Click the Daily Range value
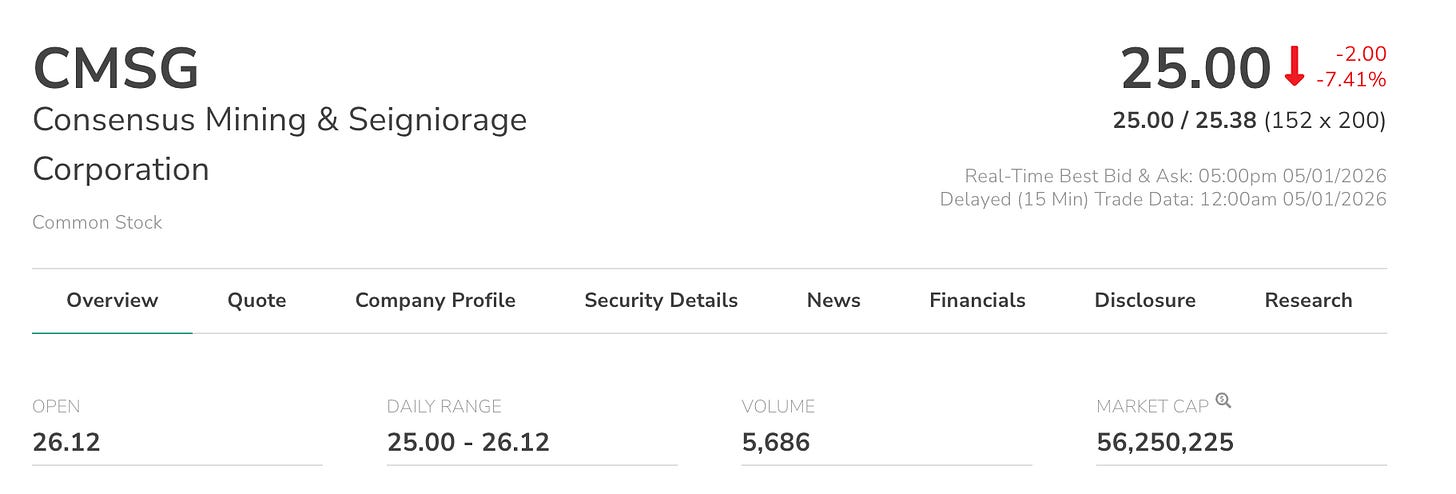This screenshot has height=494, width=1456. click(x=468, y=442)
